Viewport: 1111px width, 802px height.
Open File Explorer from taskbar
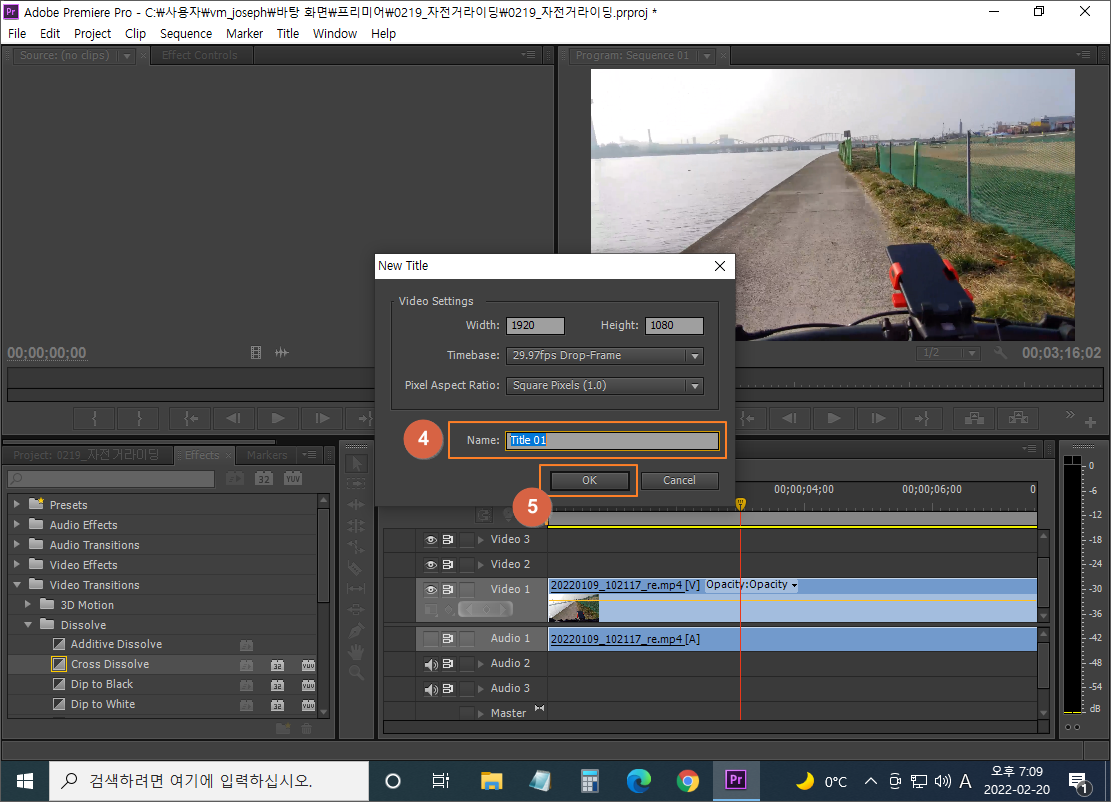point(491,781)
